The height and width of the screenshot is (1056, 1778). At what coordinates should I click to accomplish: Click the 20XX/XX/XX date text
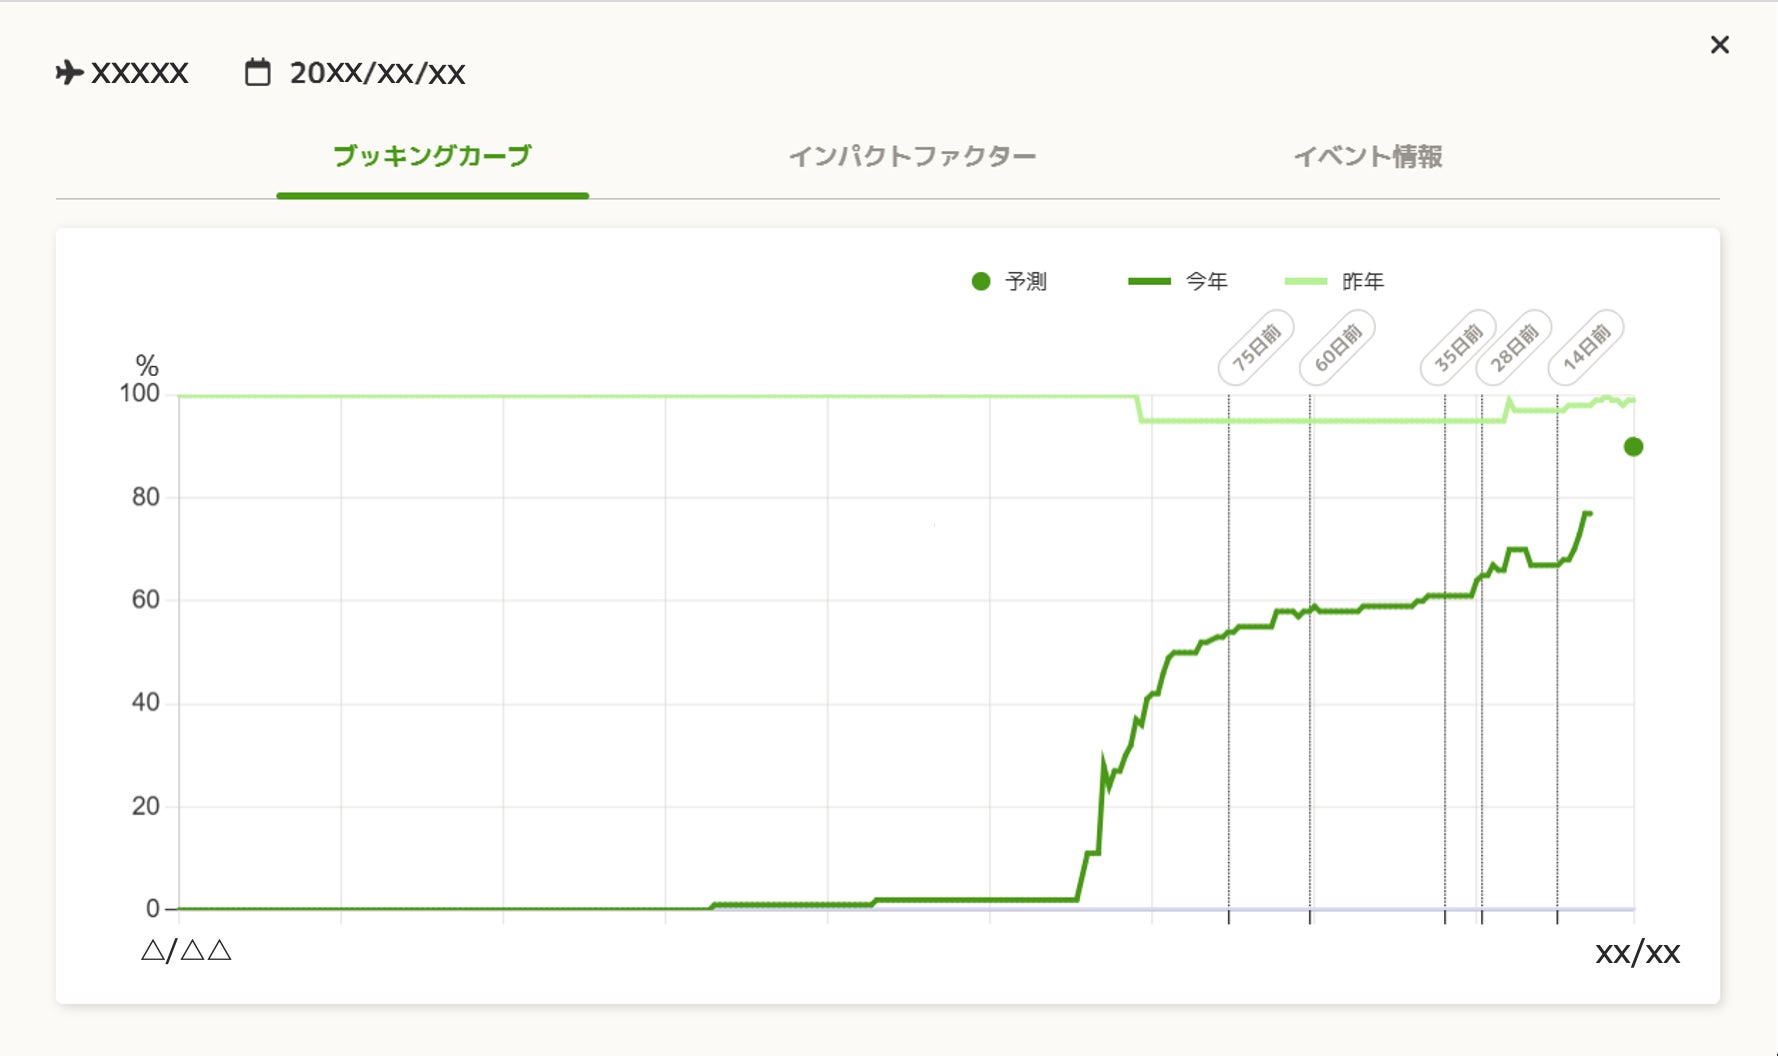(377, 73)
